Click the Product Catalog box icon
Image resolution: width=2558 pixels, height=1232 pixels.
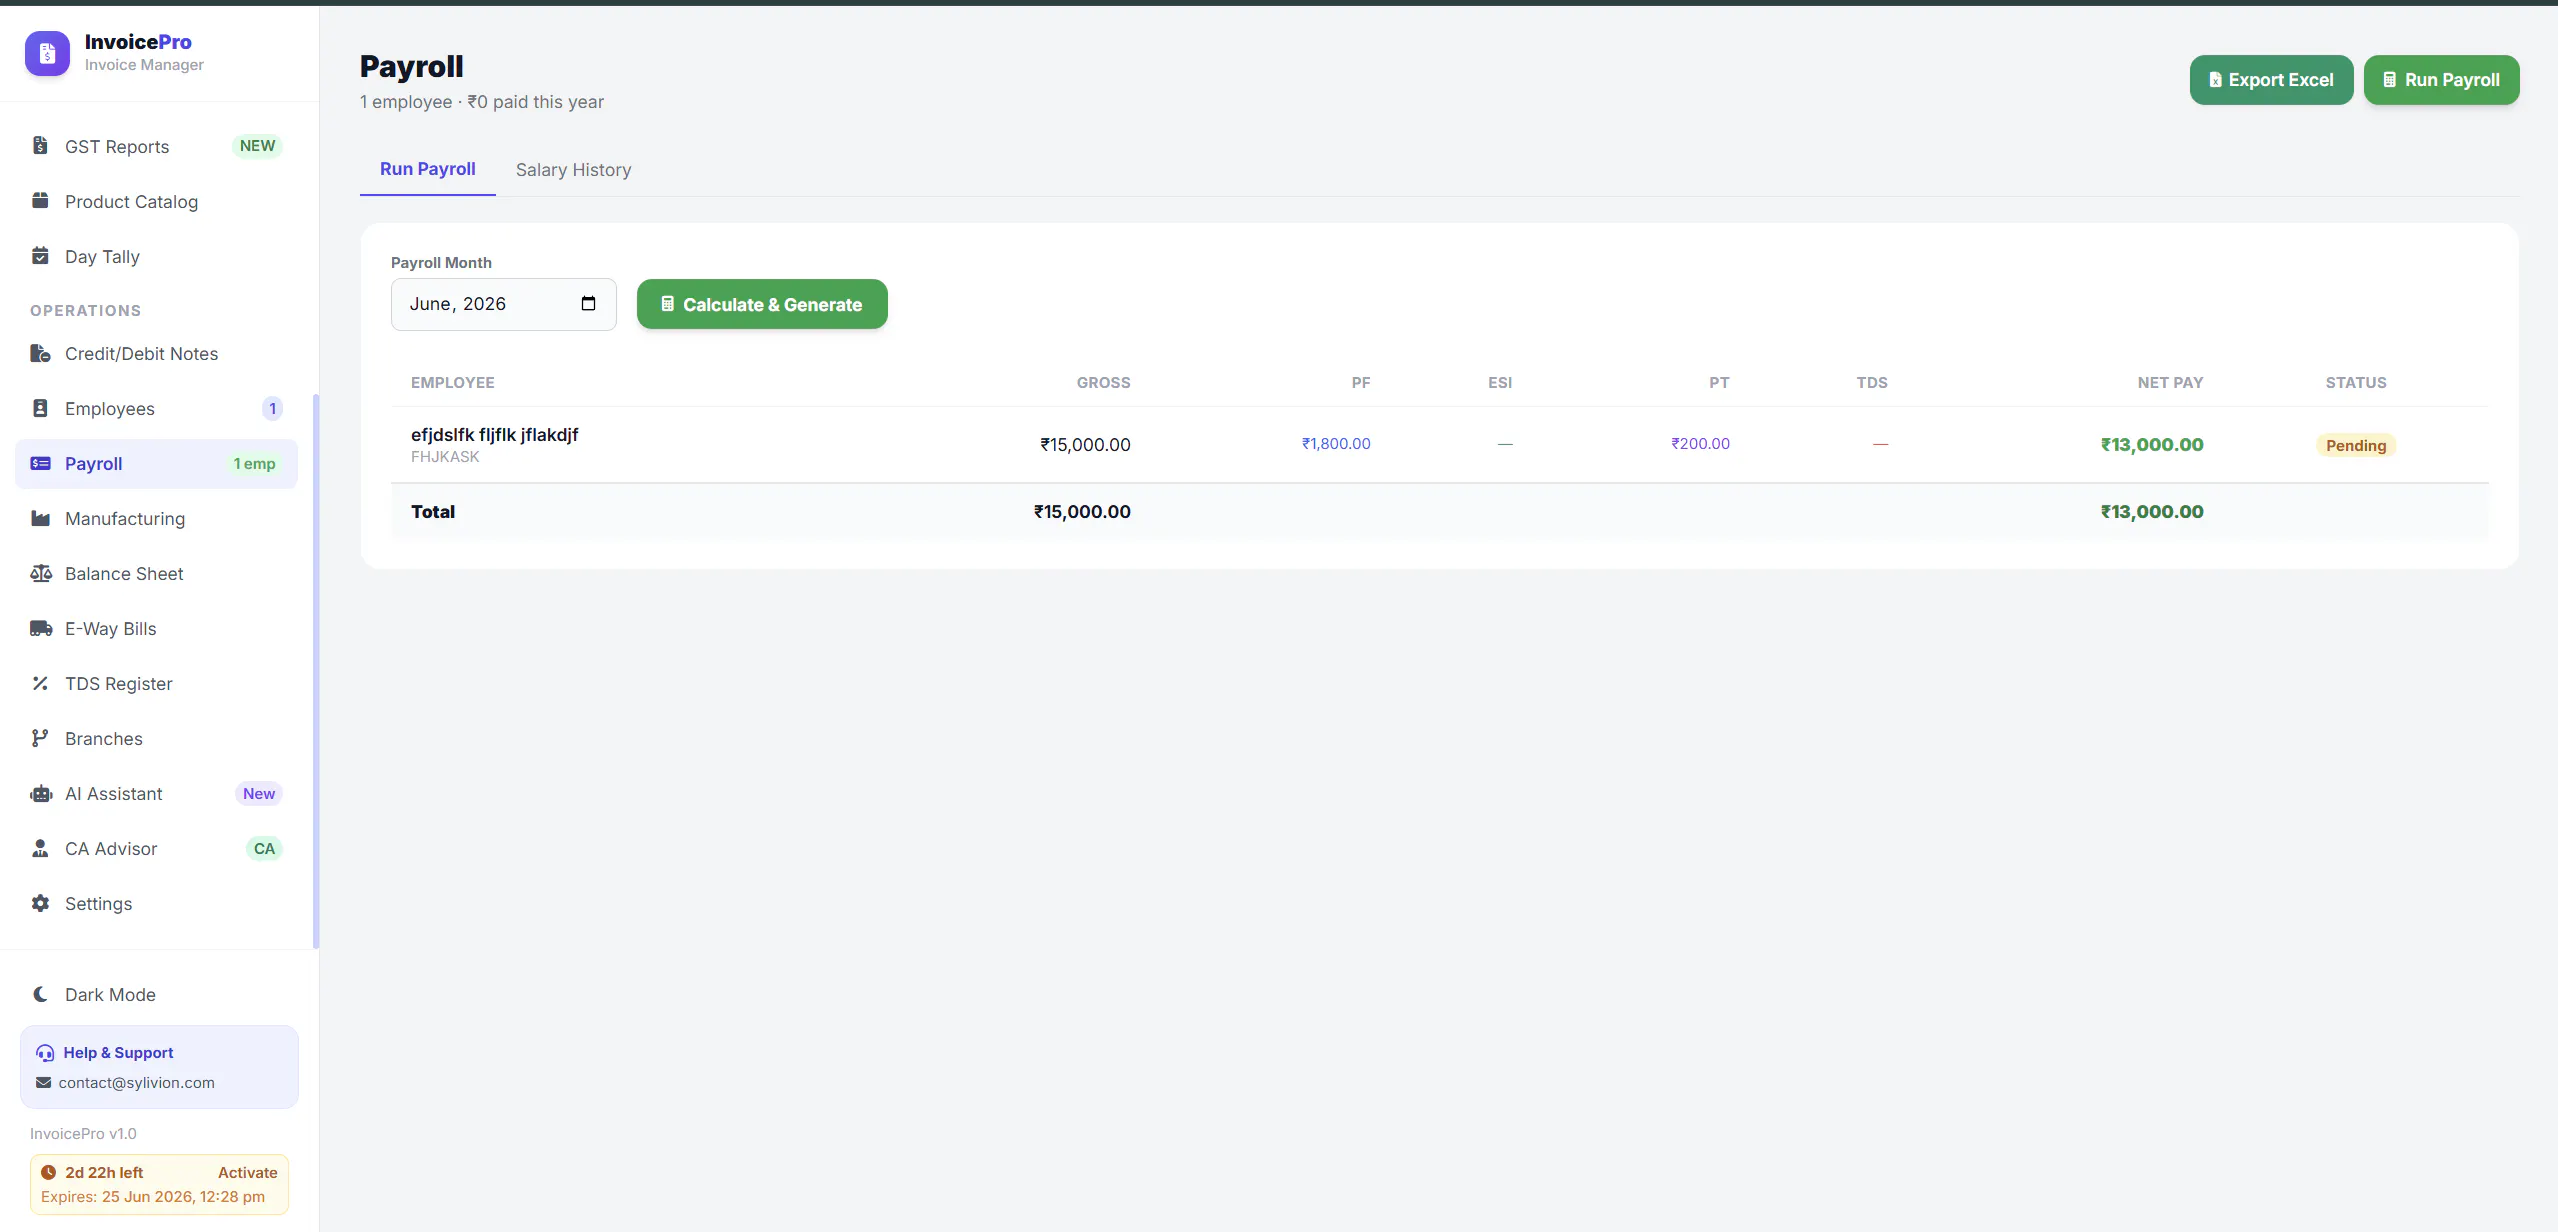click(x=40, y=201)
